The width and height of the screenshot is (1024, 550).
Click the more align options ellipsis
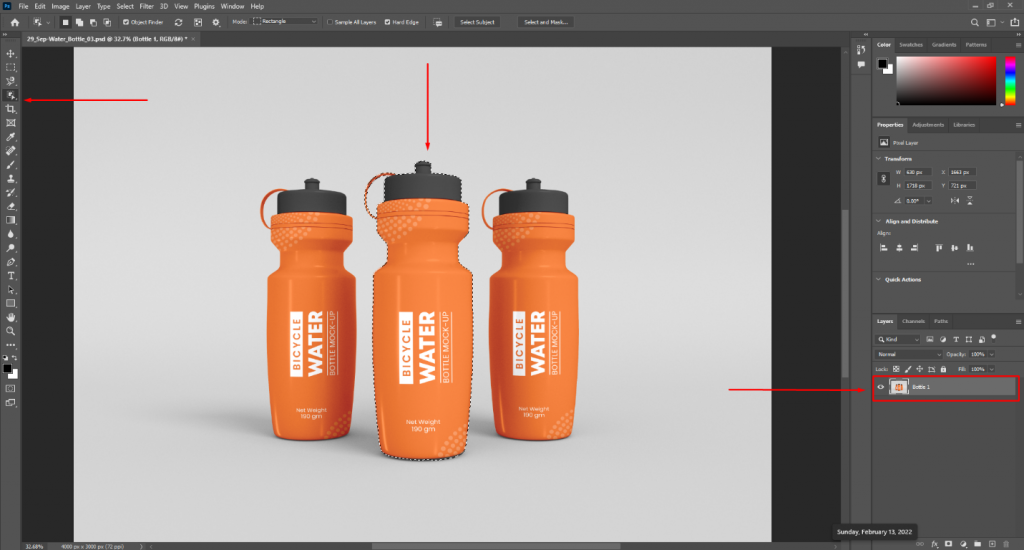pos(971,264)
